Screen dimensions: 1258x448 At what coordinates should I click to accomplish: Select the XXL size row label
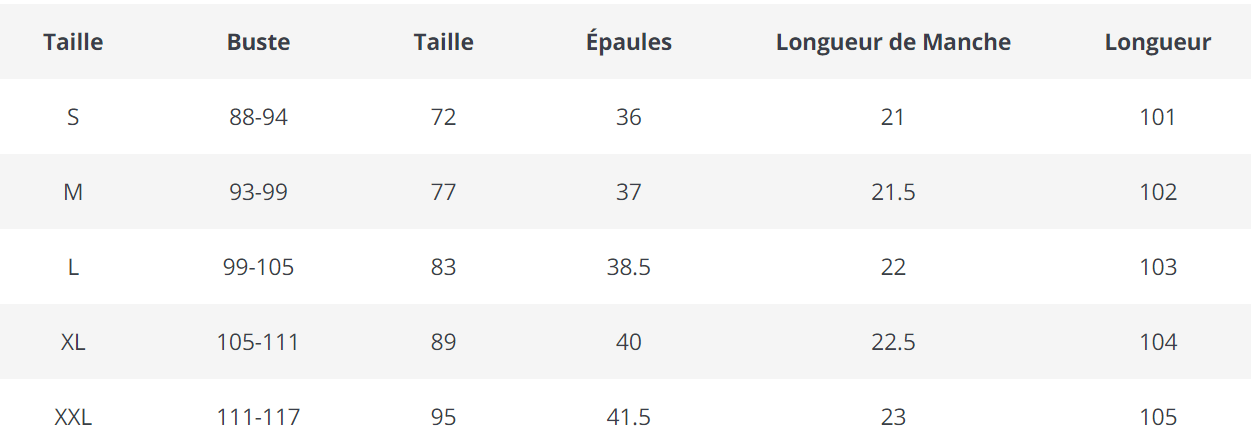coord(73,417)
